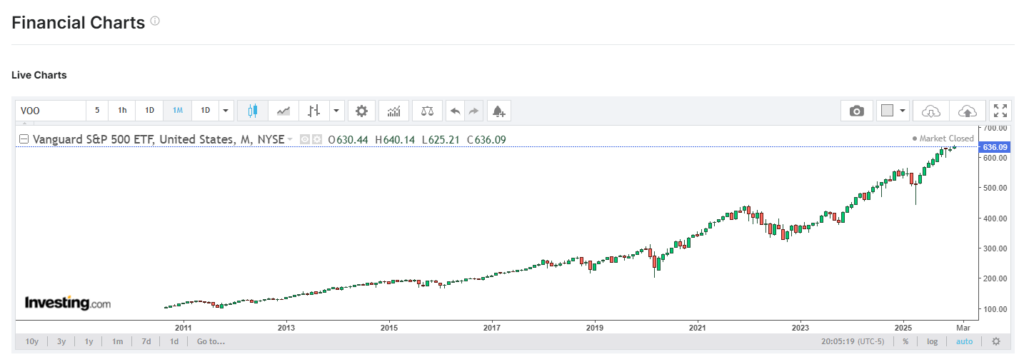Image resolution: width=1024 pixels, height=362 pixels.
Task: Open bottom-right chart settings gear
Action: [x=995, y=341]
